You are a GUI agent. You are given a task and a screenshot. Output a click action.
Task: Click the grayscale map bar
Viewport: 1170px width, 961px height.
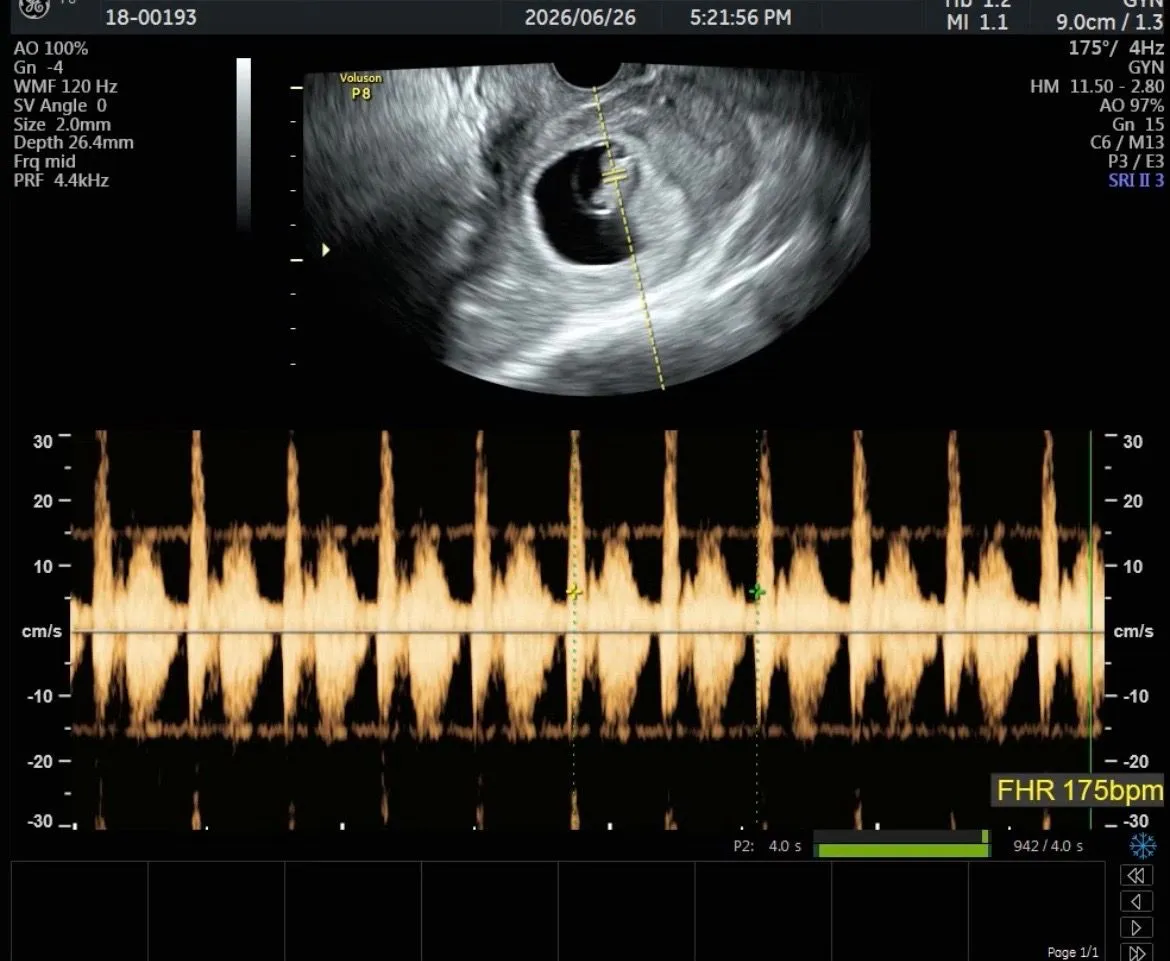point(243,143)
